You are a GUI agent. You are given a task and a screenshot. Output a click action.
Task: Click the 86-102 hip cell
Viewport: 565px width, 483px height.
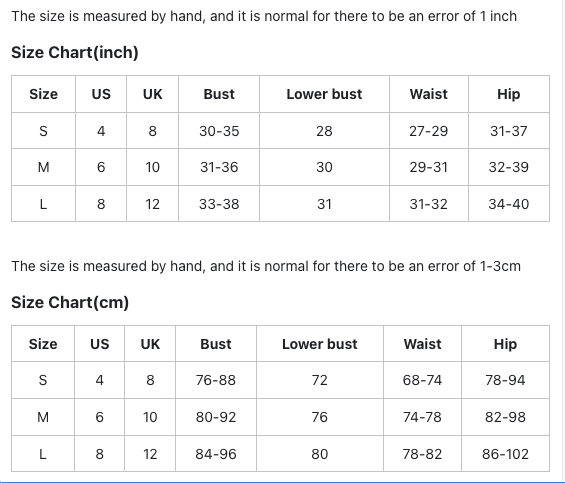click(x=505, y=454)
